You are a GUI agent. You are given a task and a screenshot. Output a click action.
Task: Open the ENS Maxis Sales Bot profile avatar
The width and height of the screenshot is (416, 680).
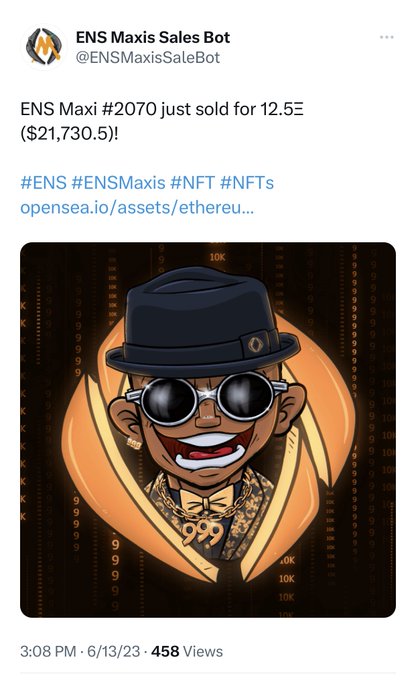(43, 46)
